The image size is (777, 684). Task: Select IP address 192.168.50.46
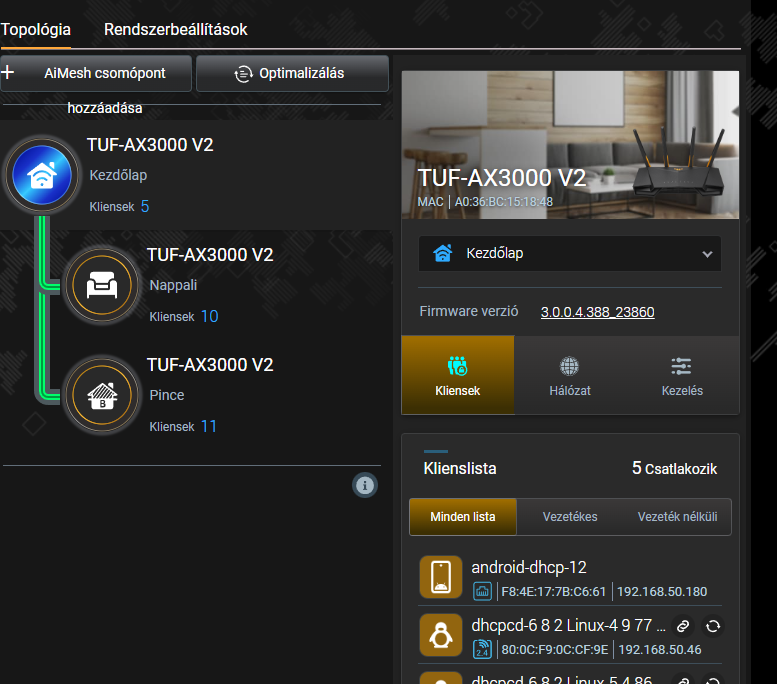(660, 649)
